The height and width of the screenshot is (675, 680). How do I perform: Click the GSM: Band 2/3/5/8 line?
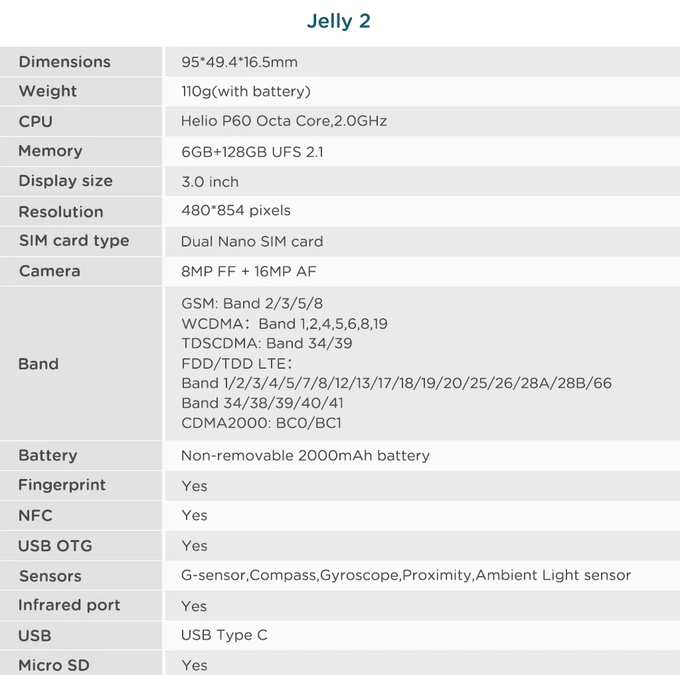click(252, 303)
